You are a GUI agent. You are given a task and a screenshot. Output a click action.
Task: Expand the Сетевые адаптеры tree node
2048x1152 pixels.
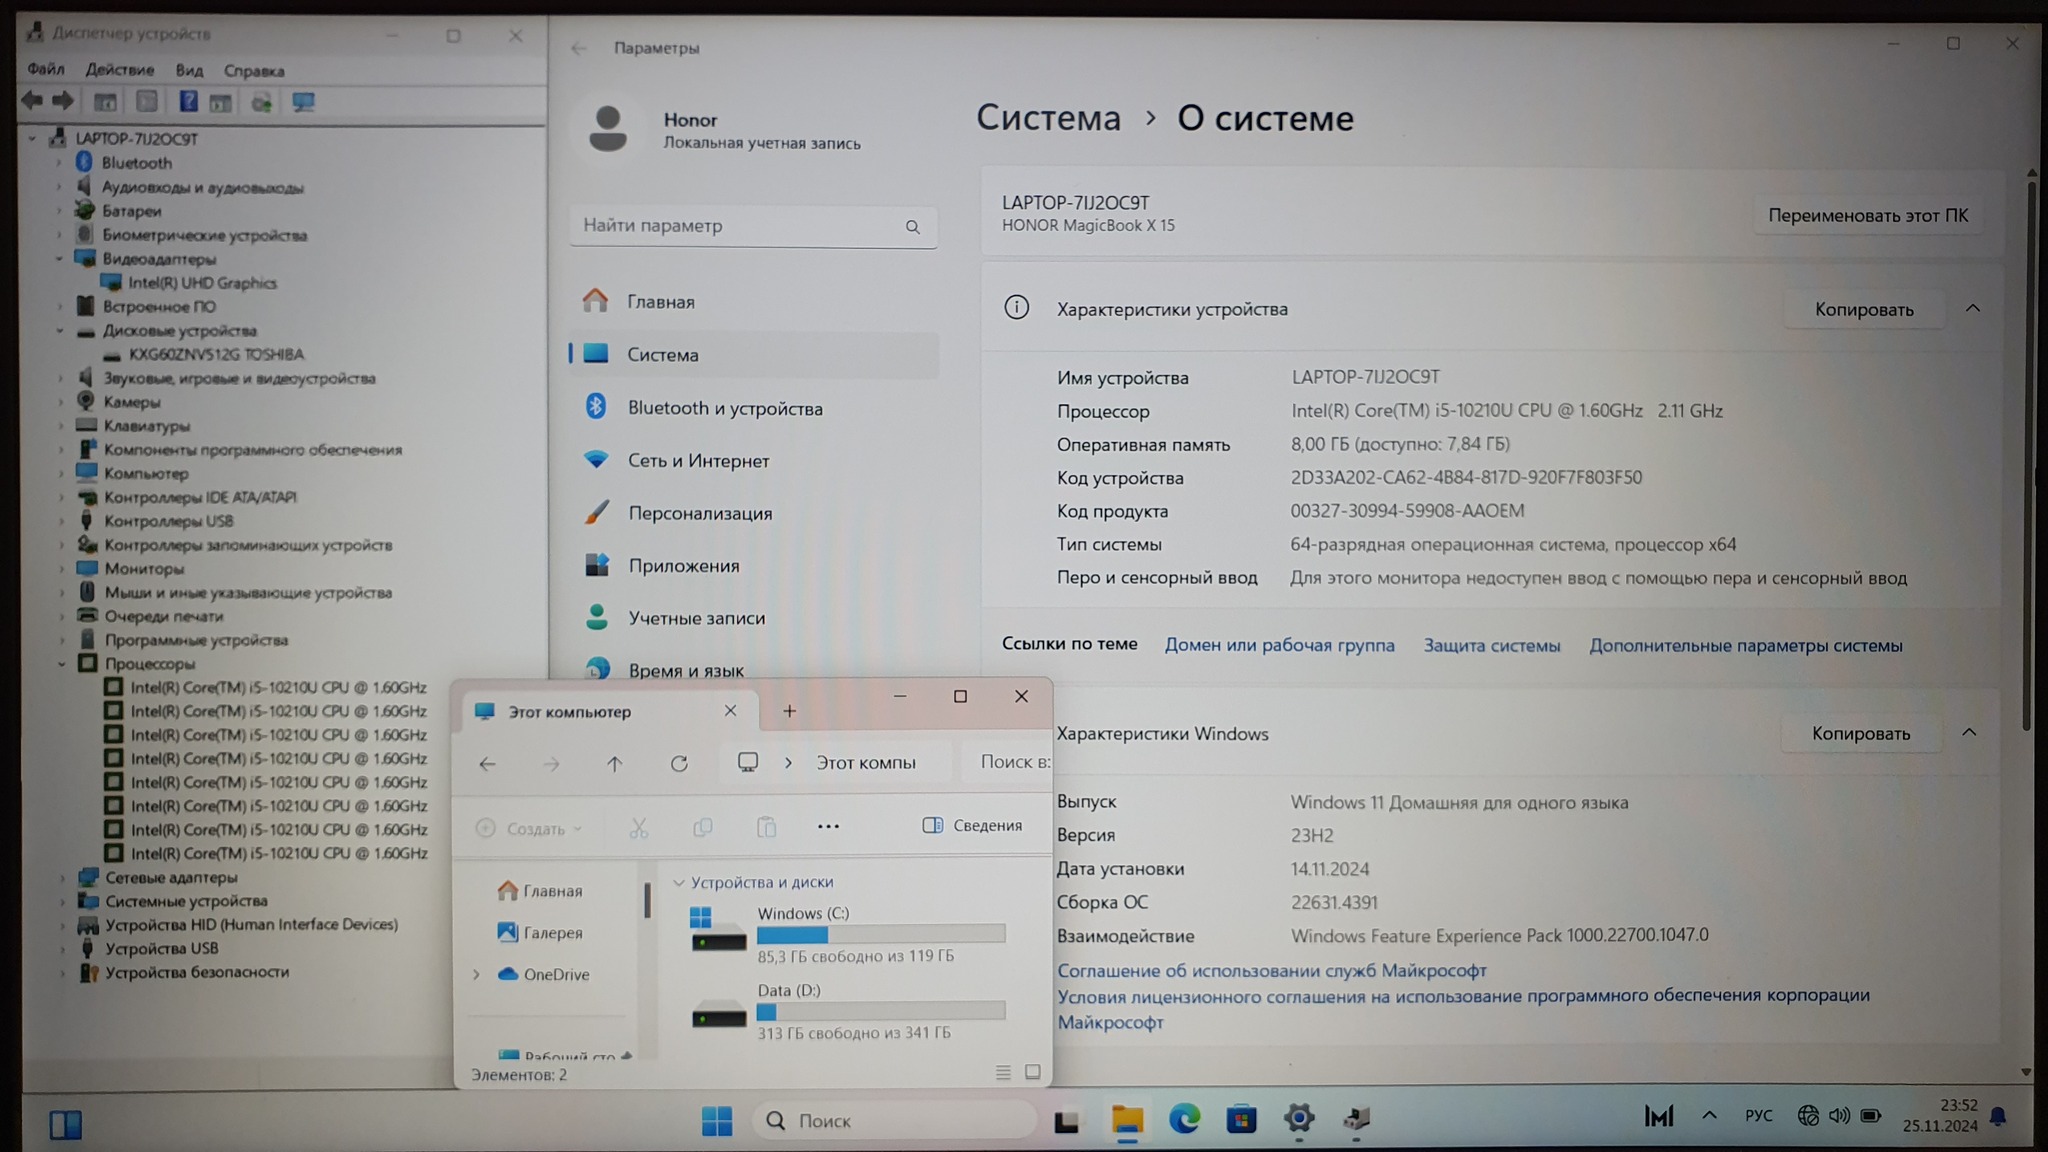(62, 878)
